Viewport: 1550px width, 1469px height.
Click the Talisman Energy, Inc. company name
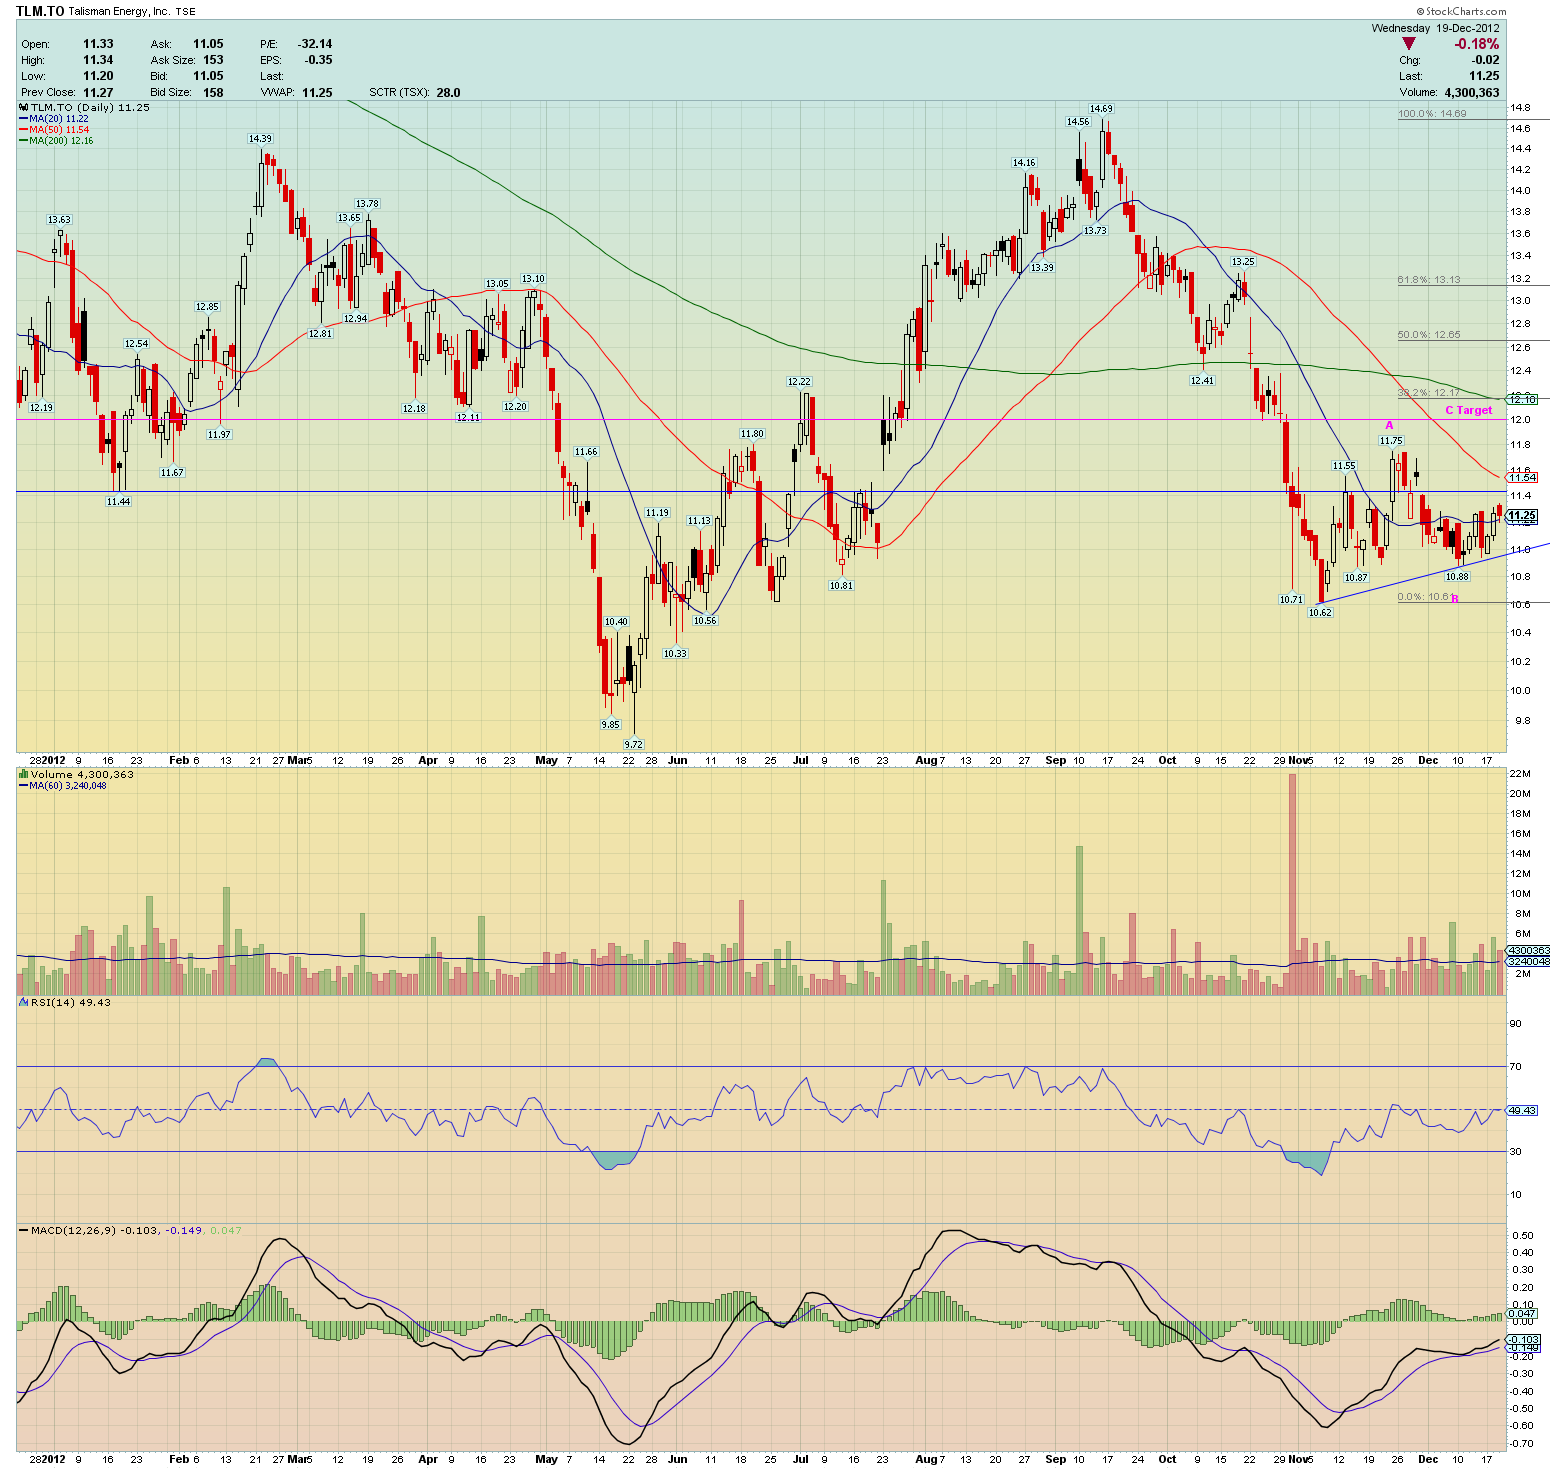coord(119,11)
